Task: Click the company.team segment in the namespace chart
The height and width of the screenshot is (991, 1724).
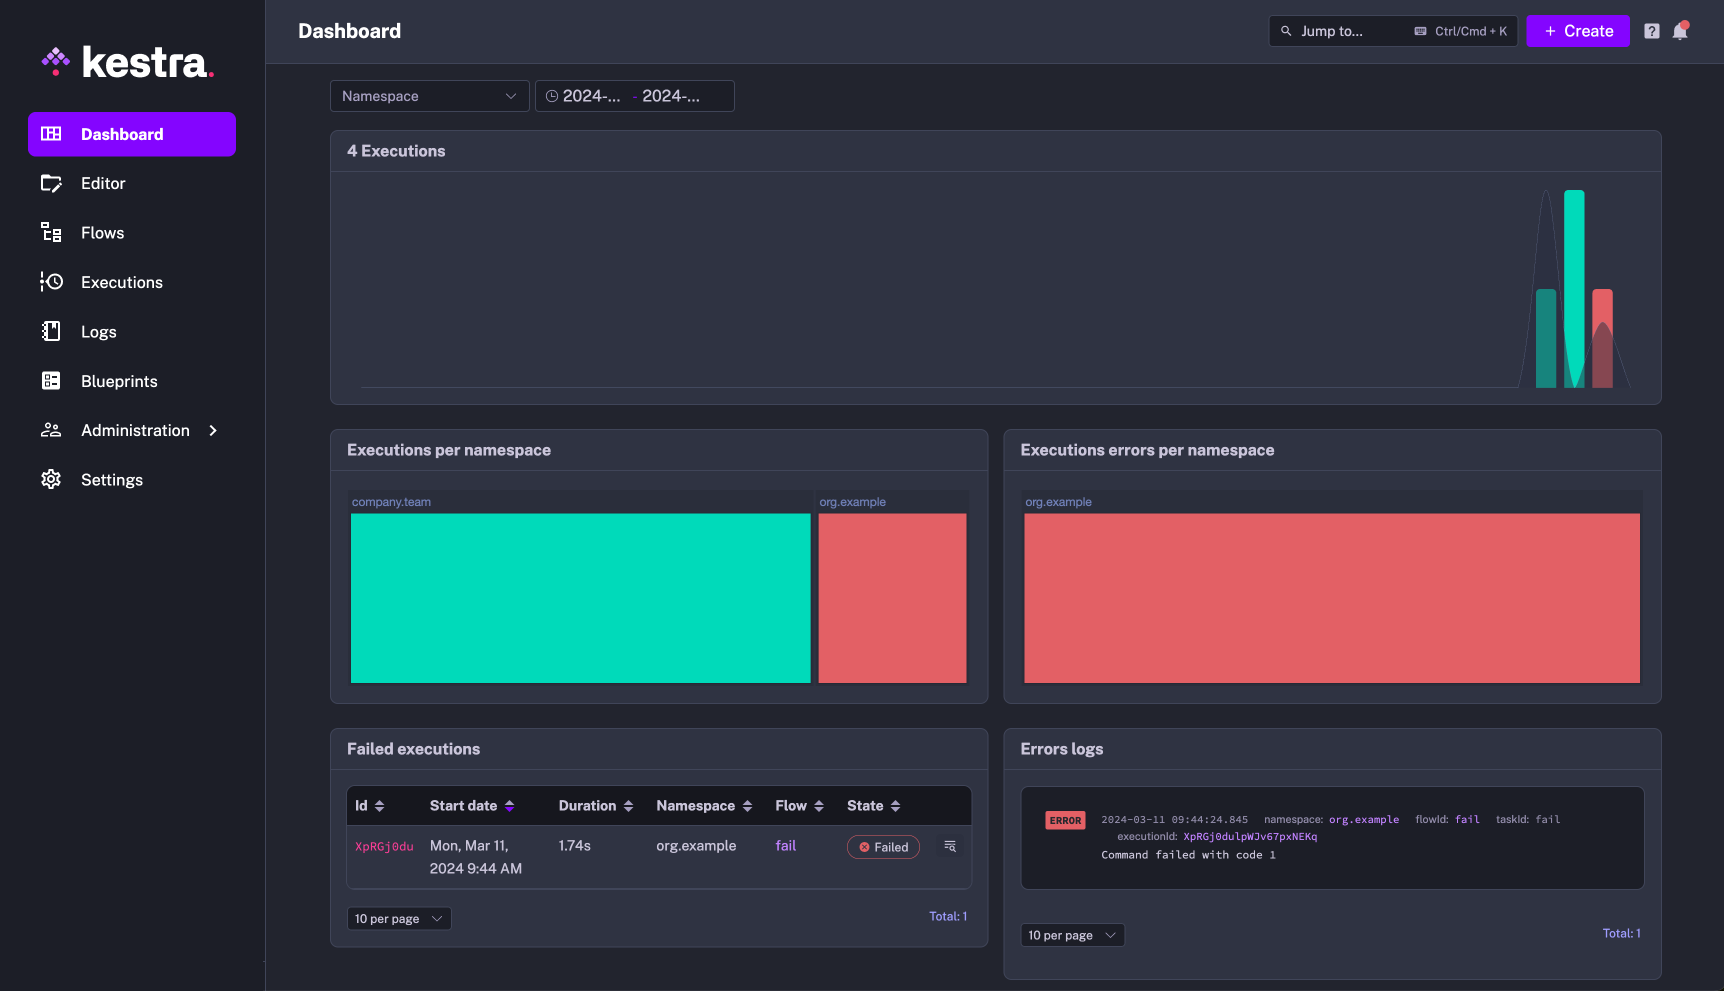Action: [x=580, y=597]
